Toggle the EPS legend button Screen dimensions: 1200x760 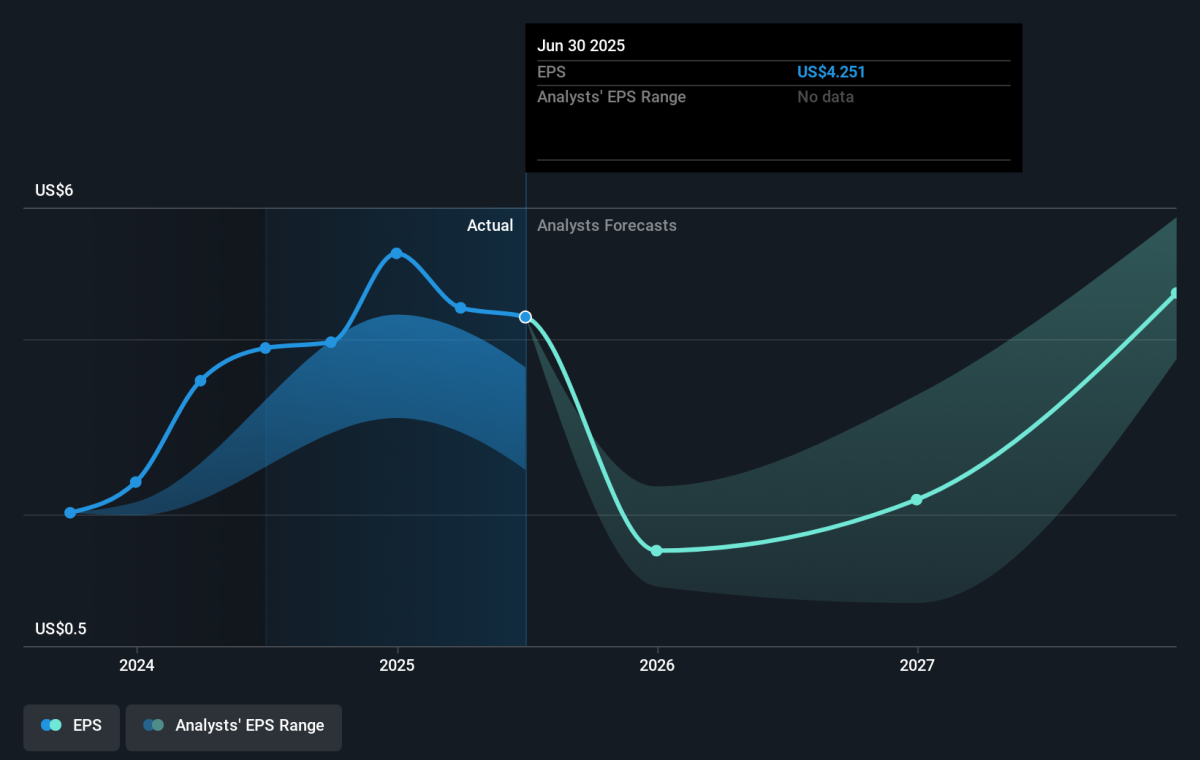[x=72, y=726]
